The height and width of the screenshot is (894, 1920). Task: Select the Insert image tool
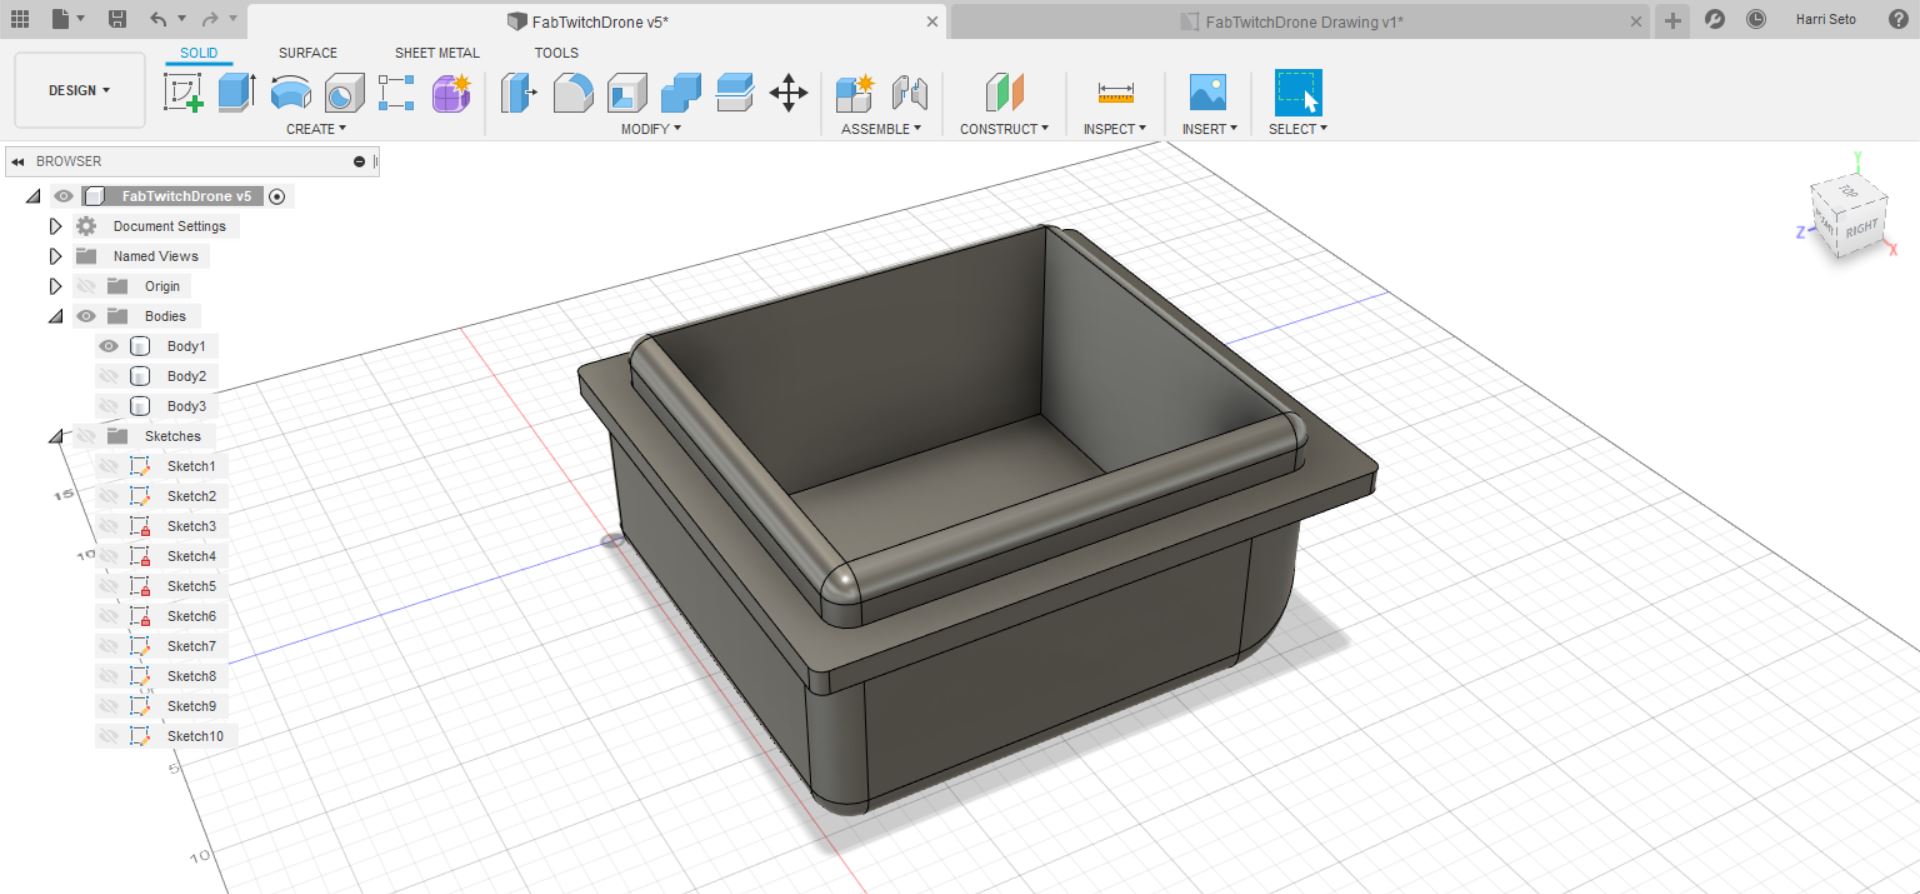[1208, 92]
